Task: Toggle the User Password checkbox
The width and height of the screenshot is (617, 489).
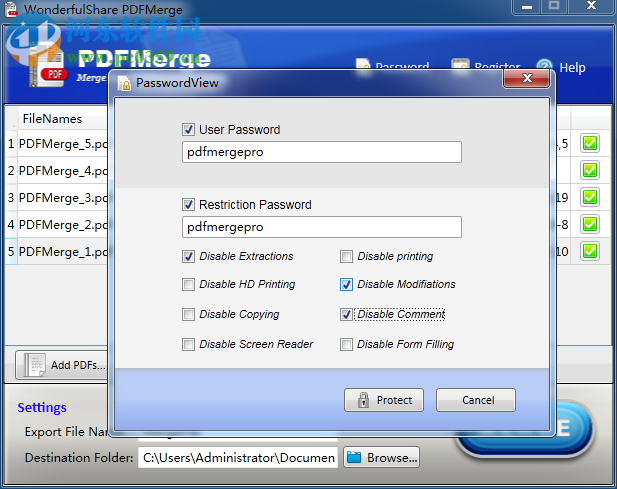Action: coord(188,129)
